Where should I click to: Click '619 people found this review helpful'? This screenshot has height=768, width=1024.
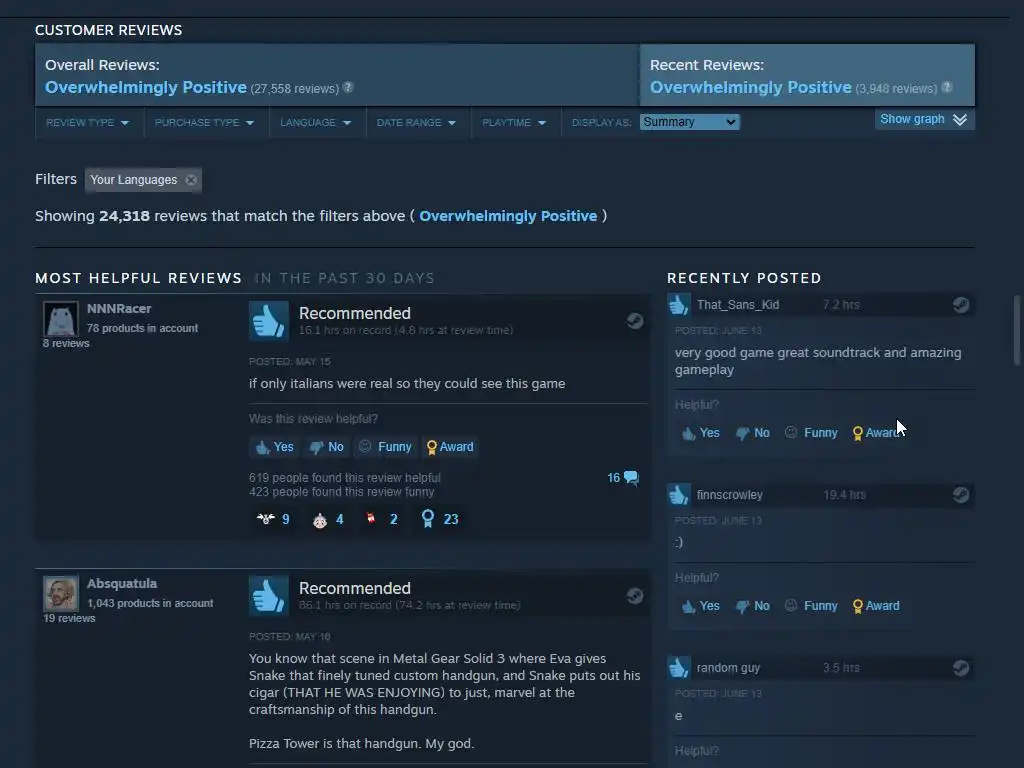(x=345, y=478)
